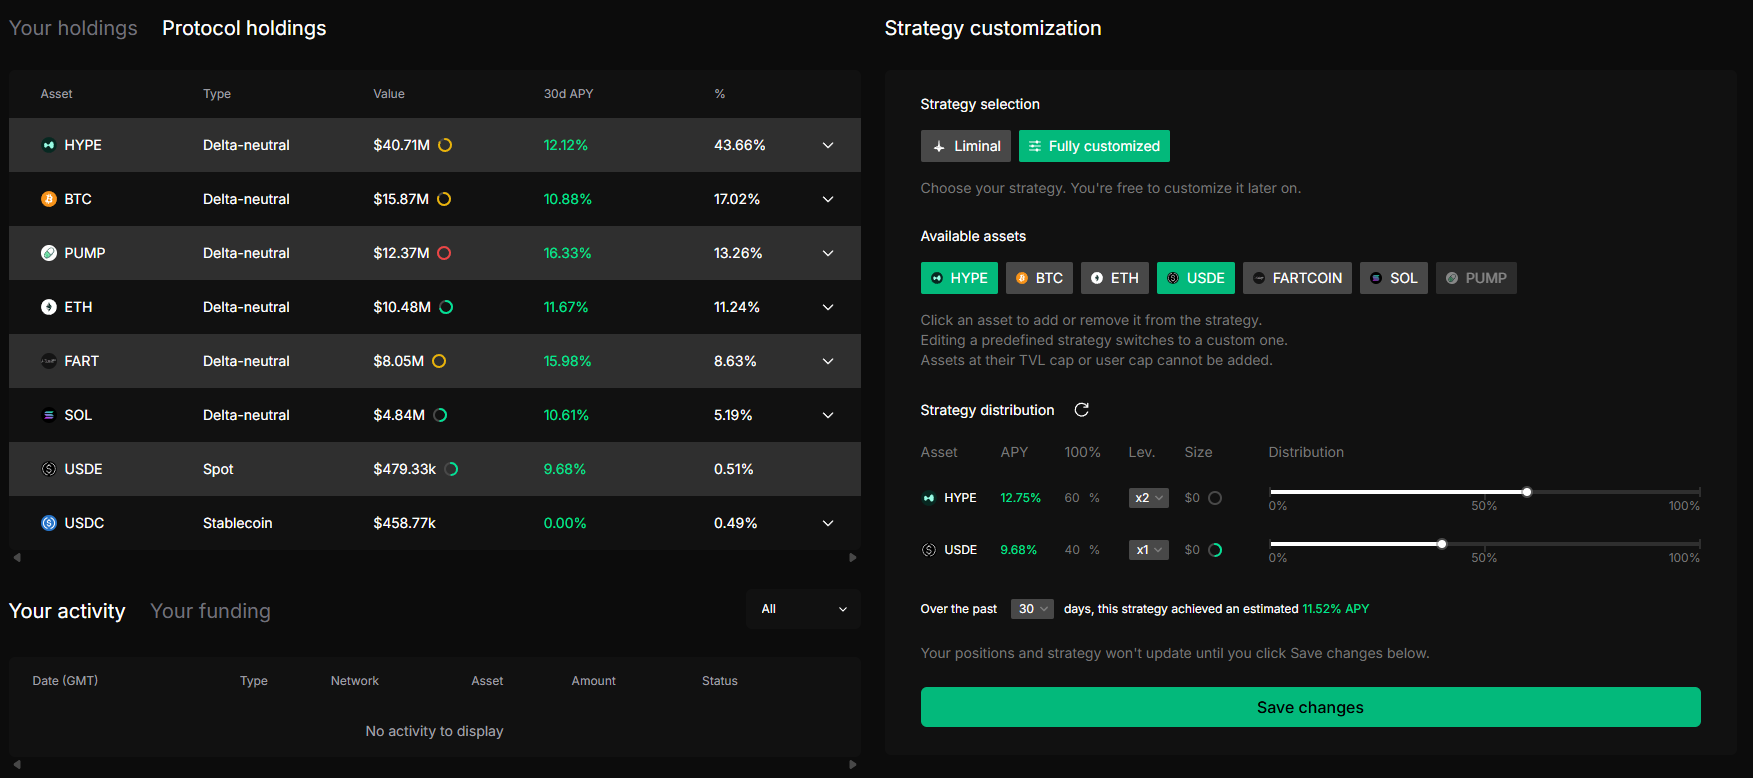Click the BTC coin icon in holdings table
Viewport: 1753px width, 778px height.
click(48, 199)
